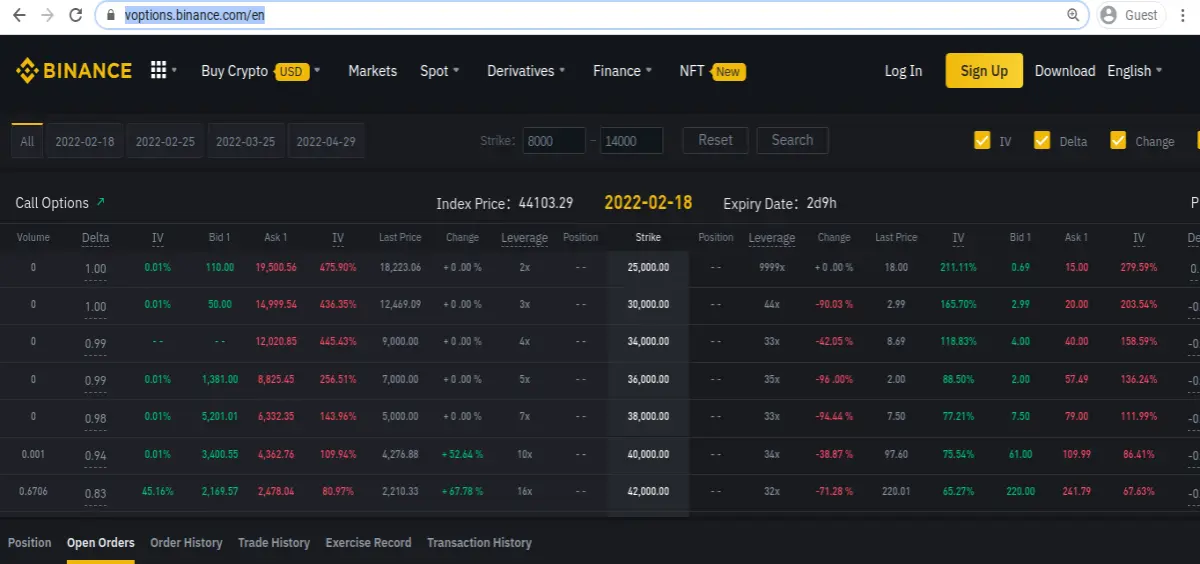The image size is (1200, 564).
Task: Switch to the Trade History tab
Action: (x=274, y=542)
